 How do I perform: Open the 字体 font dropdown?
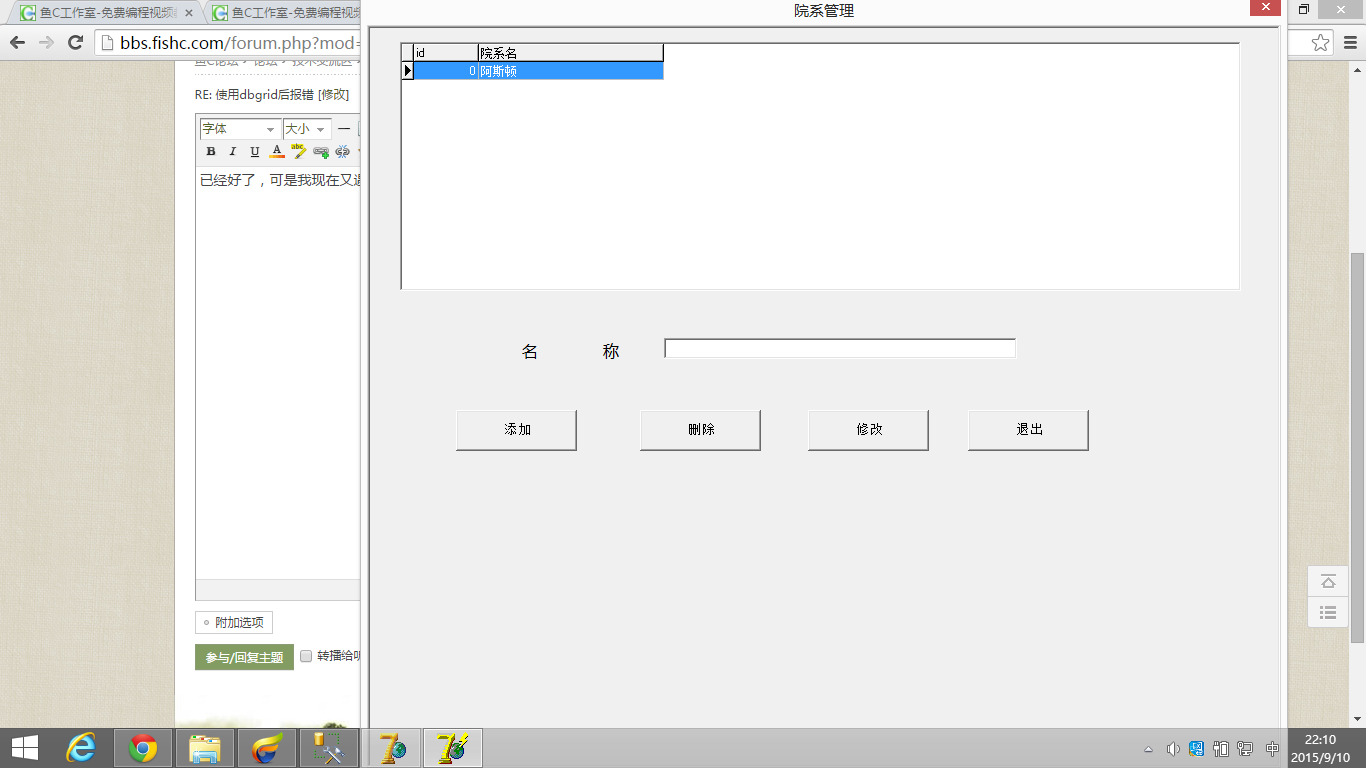pos(240,129)
